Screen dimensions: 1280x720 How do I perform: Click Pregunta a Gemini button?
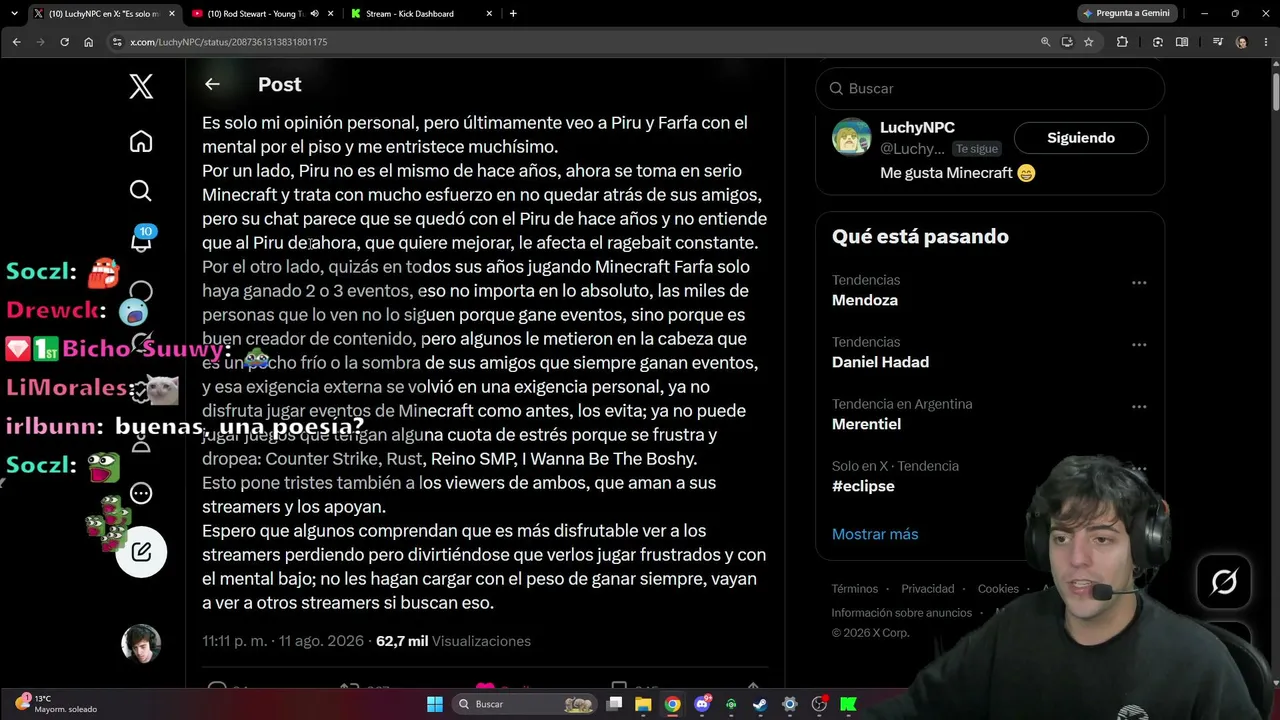pyautogui.click(x=1125, y=14)
